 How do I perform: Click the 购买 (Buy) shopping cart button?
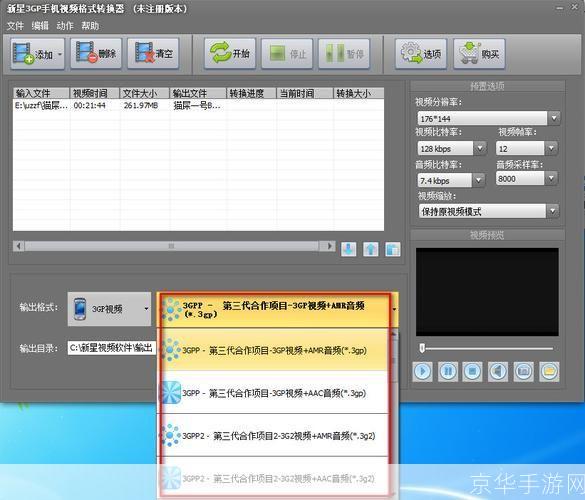click(479, 54)
